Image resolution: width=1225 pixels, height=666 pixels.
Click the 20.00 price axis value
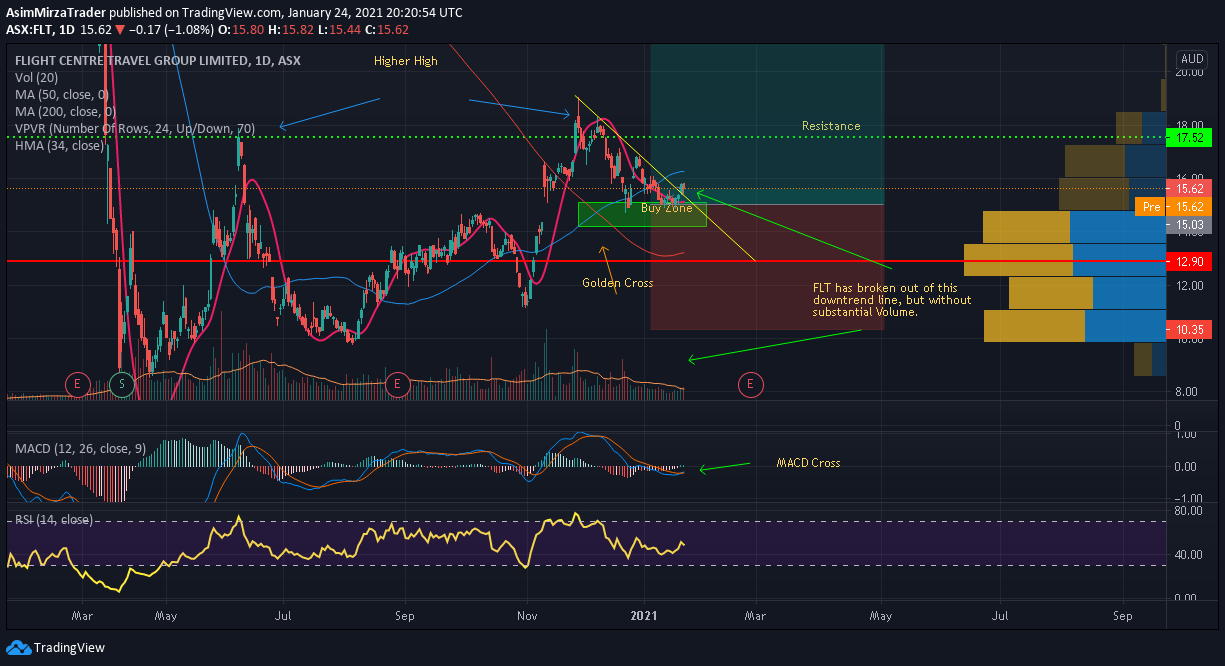click(x=1190, y=73)
